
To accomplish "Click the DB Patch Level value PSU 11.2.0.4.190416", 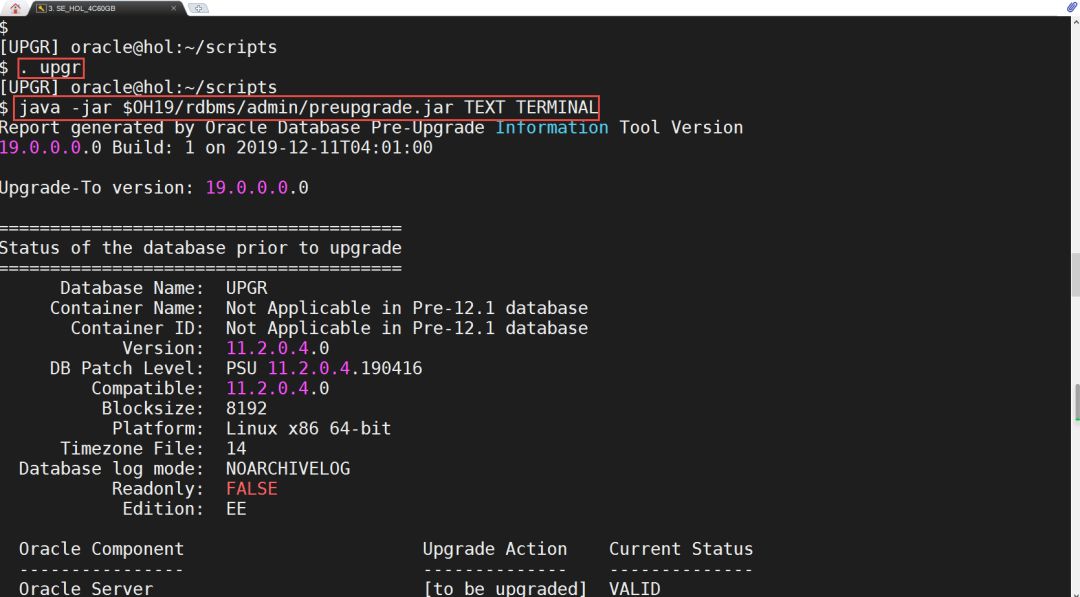I will click(324, 368).
